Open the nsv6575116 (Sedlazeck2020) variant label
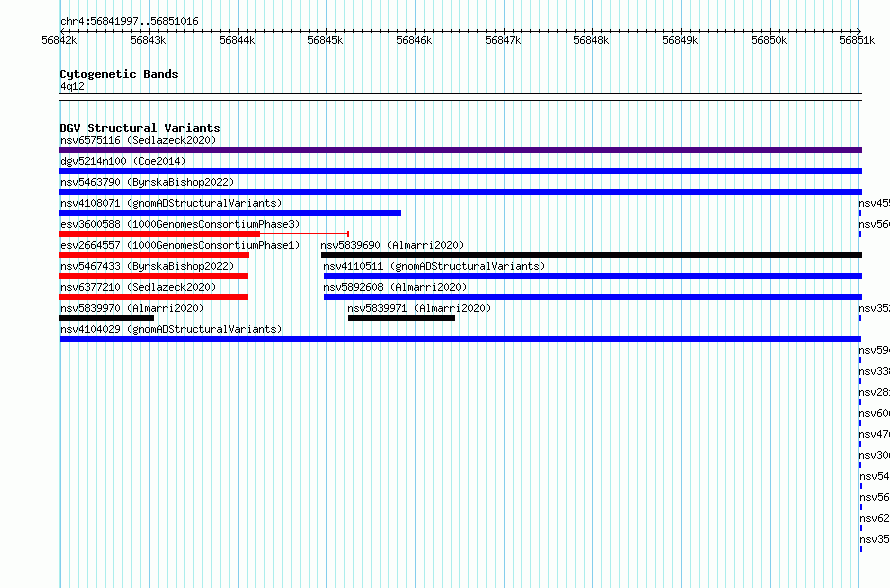 pyautogui.click(x=138, y=140)
